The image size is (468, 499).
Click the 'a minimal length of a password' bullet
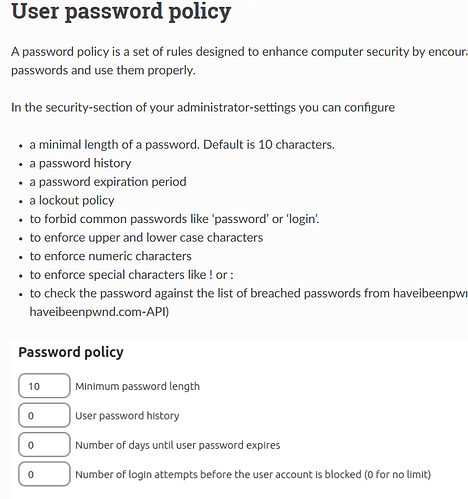click(182, 145)
